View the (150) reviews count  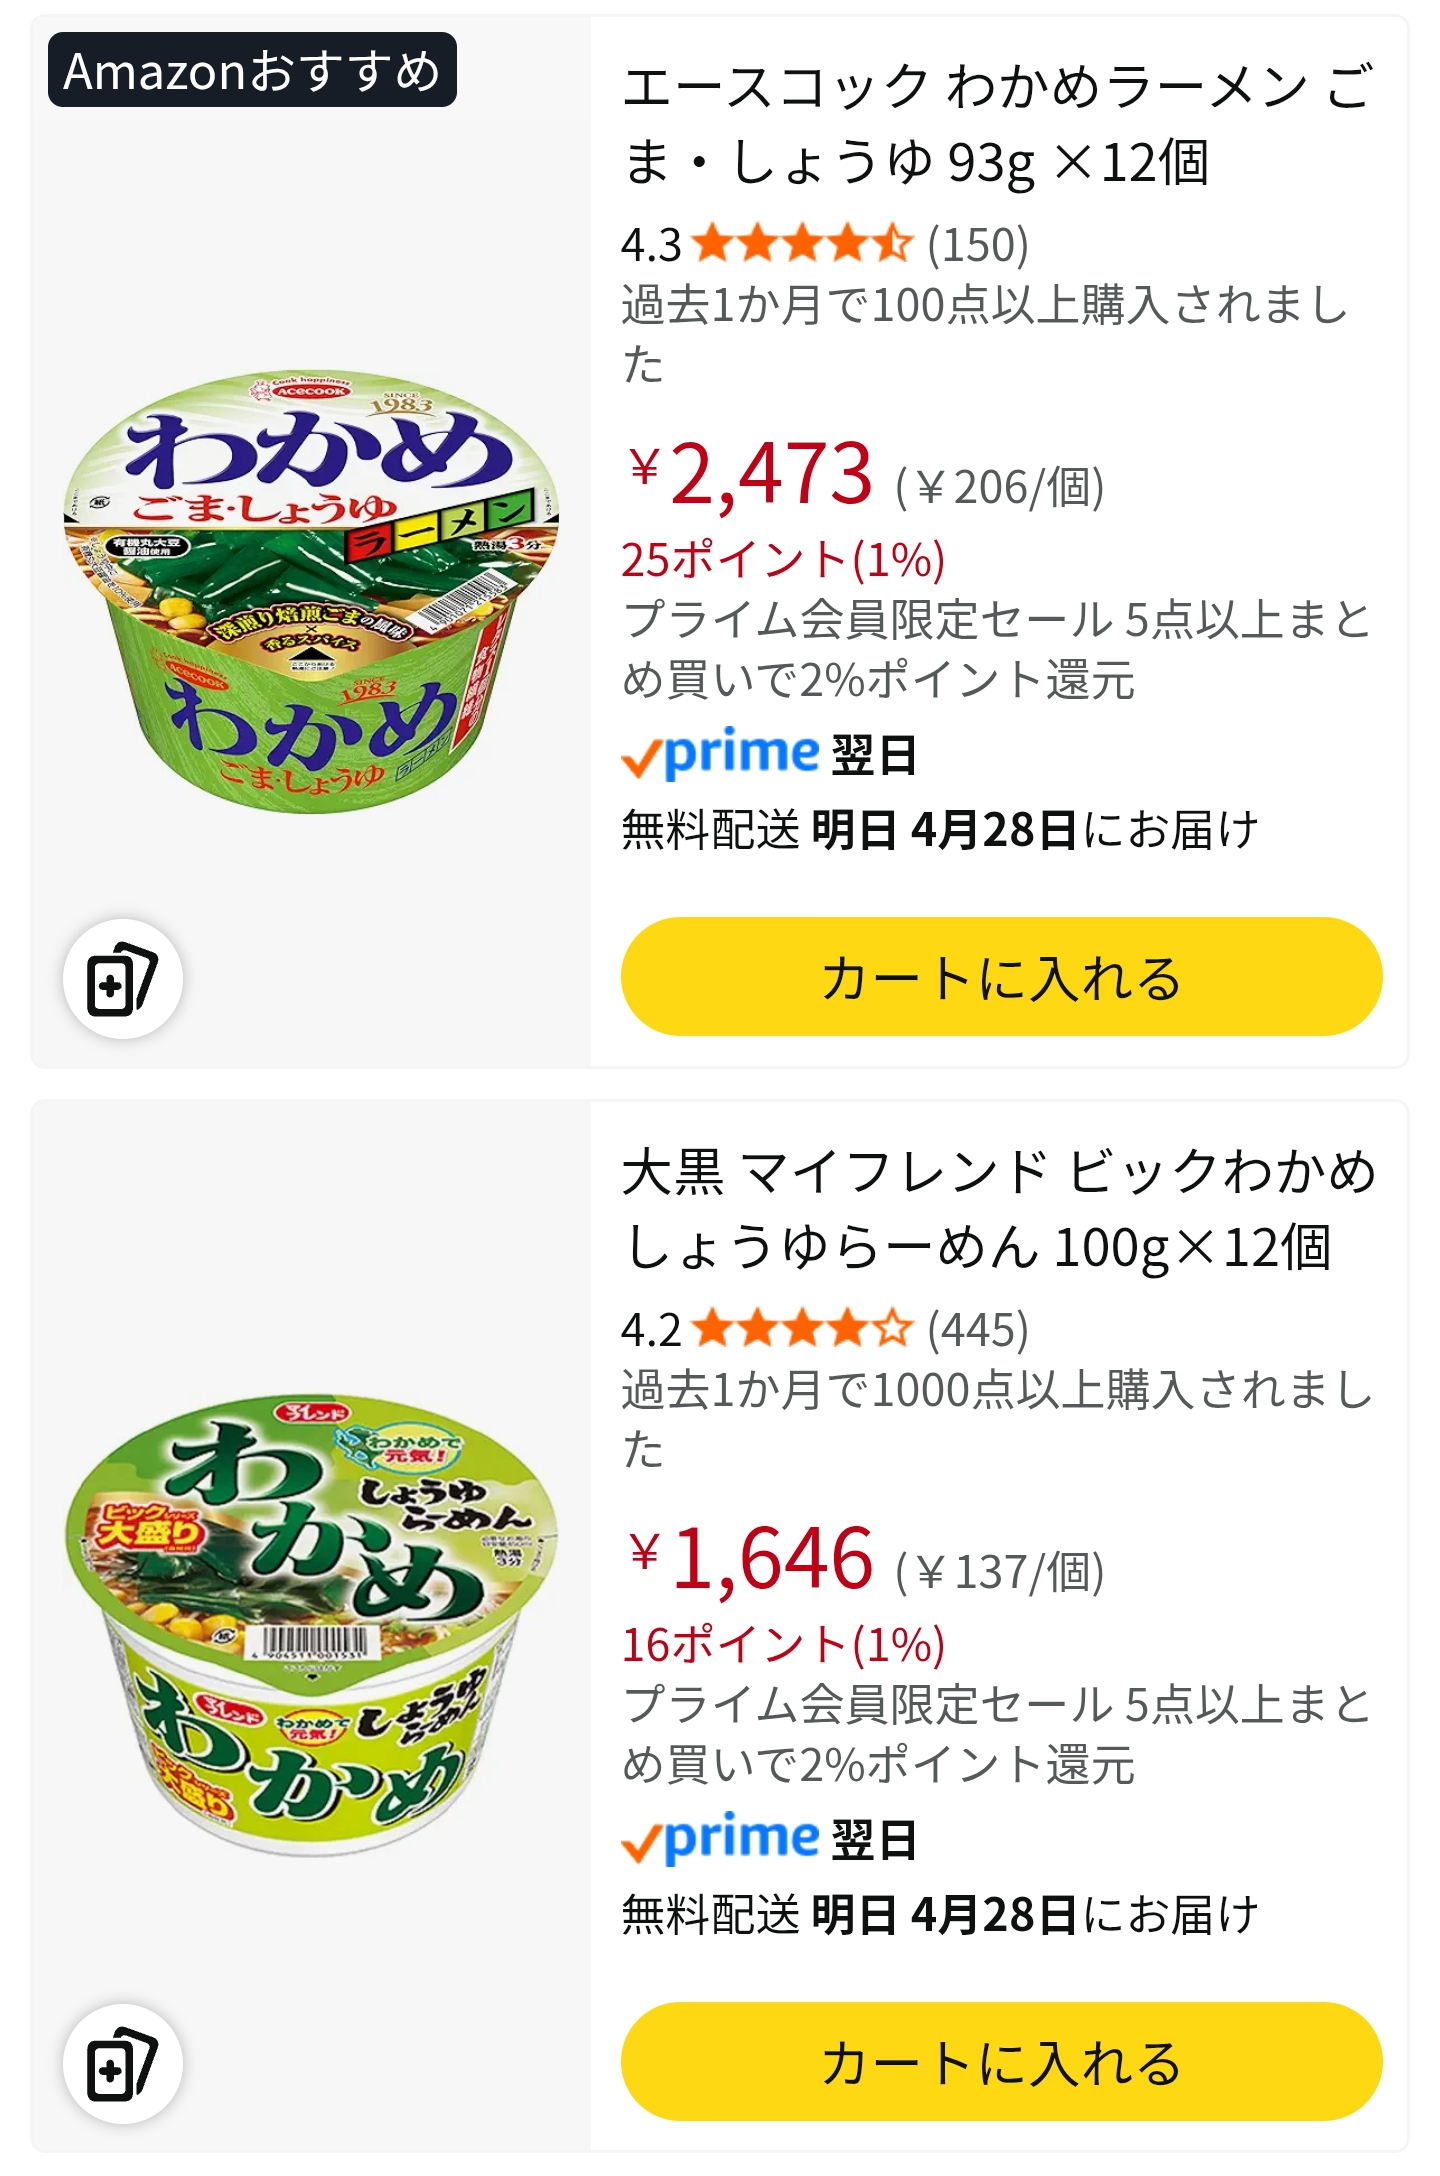(x=978, y=246)
